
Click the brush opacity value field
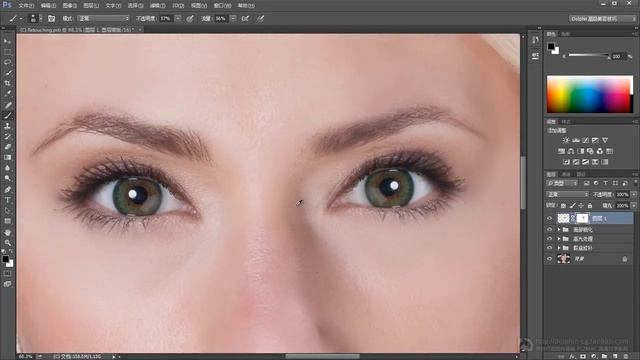pos(165,18)
